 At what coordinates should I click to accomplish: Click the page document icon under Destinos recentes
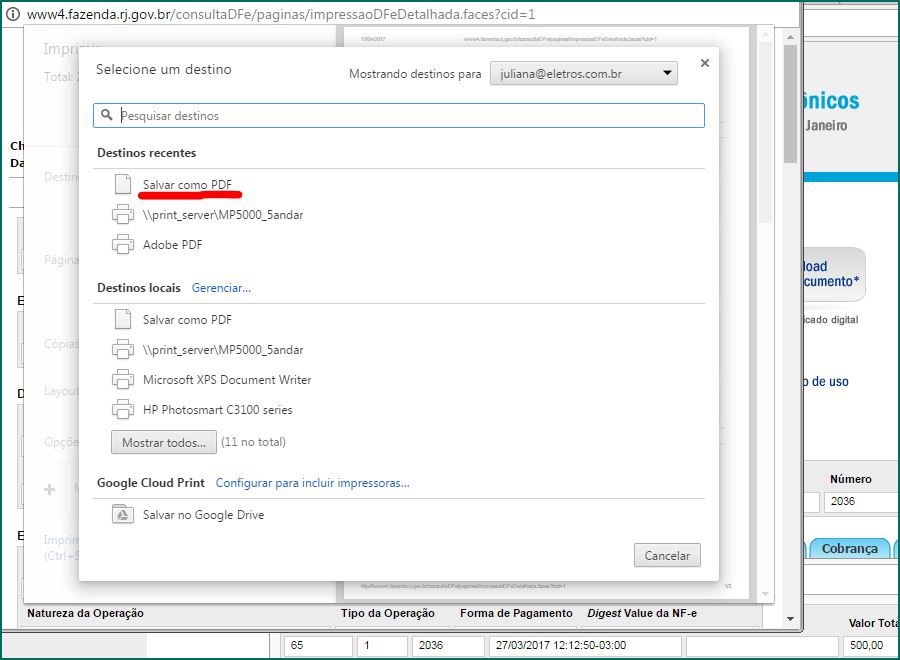tap(122, 185)
